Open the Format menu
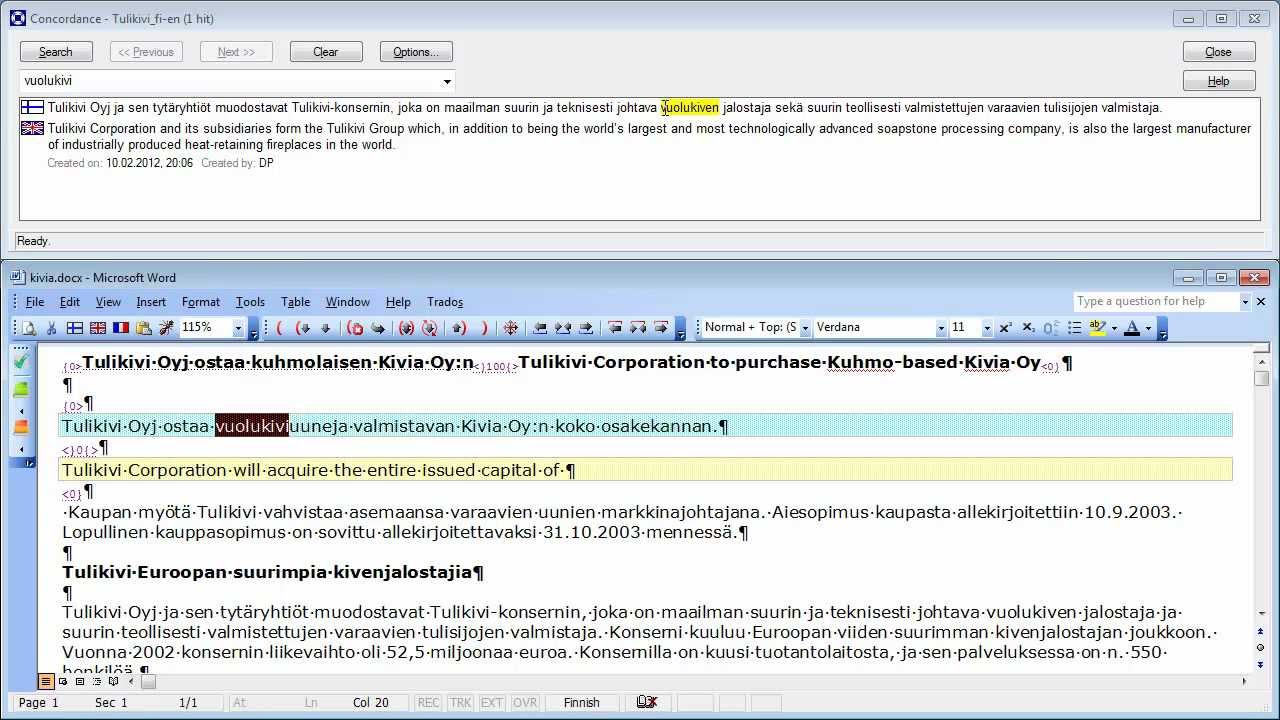 (x=201, y=302)
